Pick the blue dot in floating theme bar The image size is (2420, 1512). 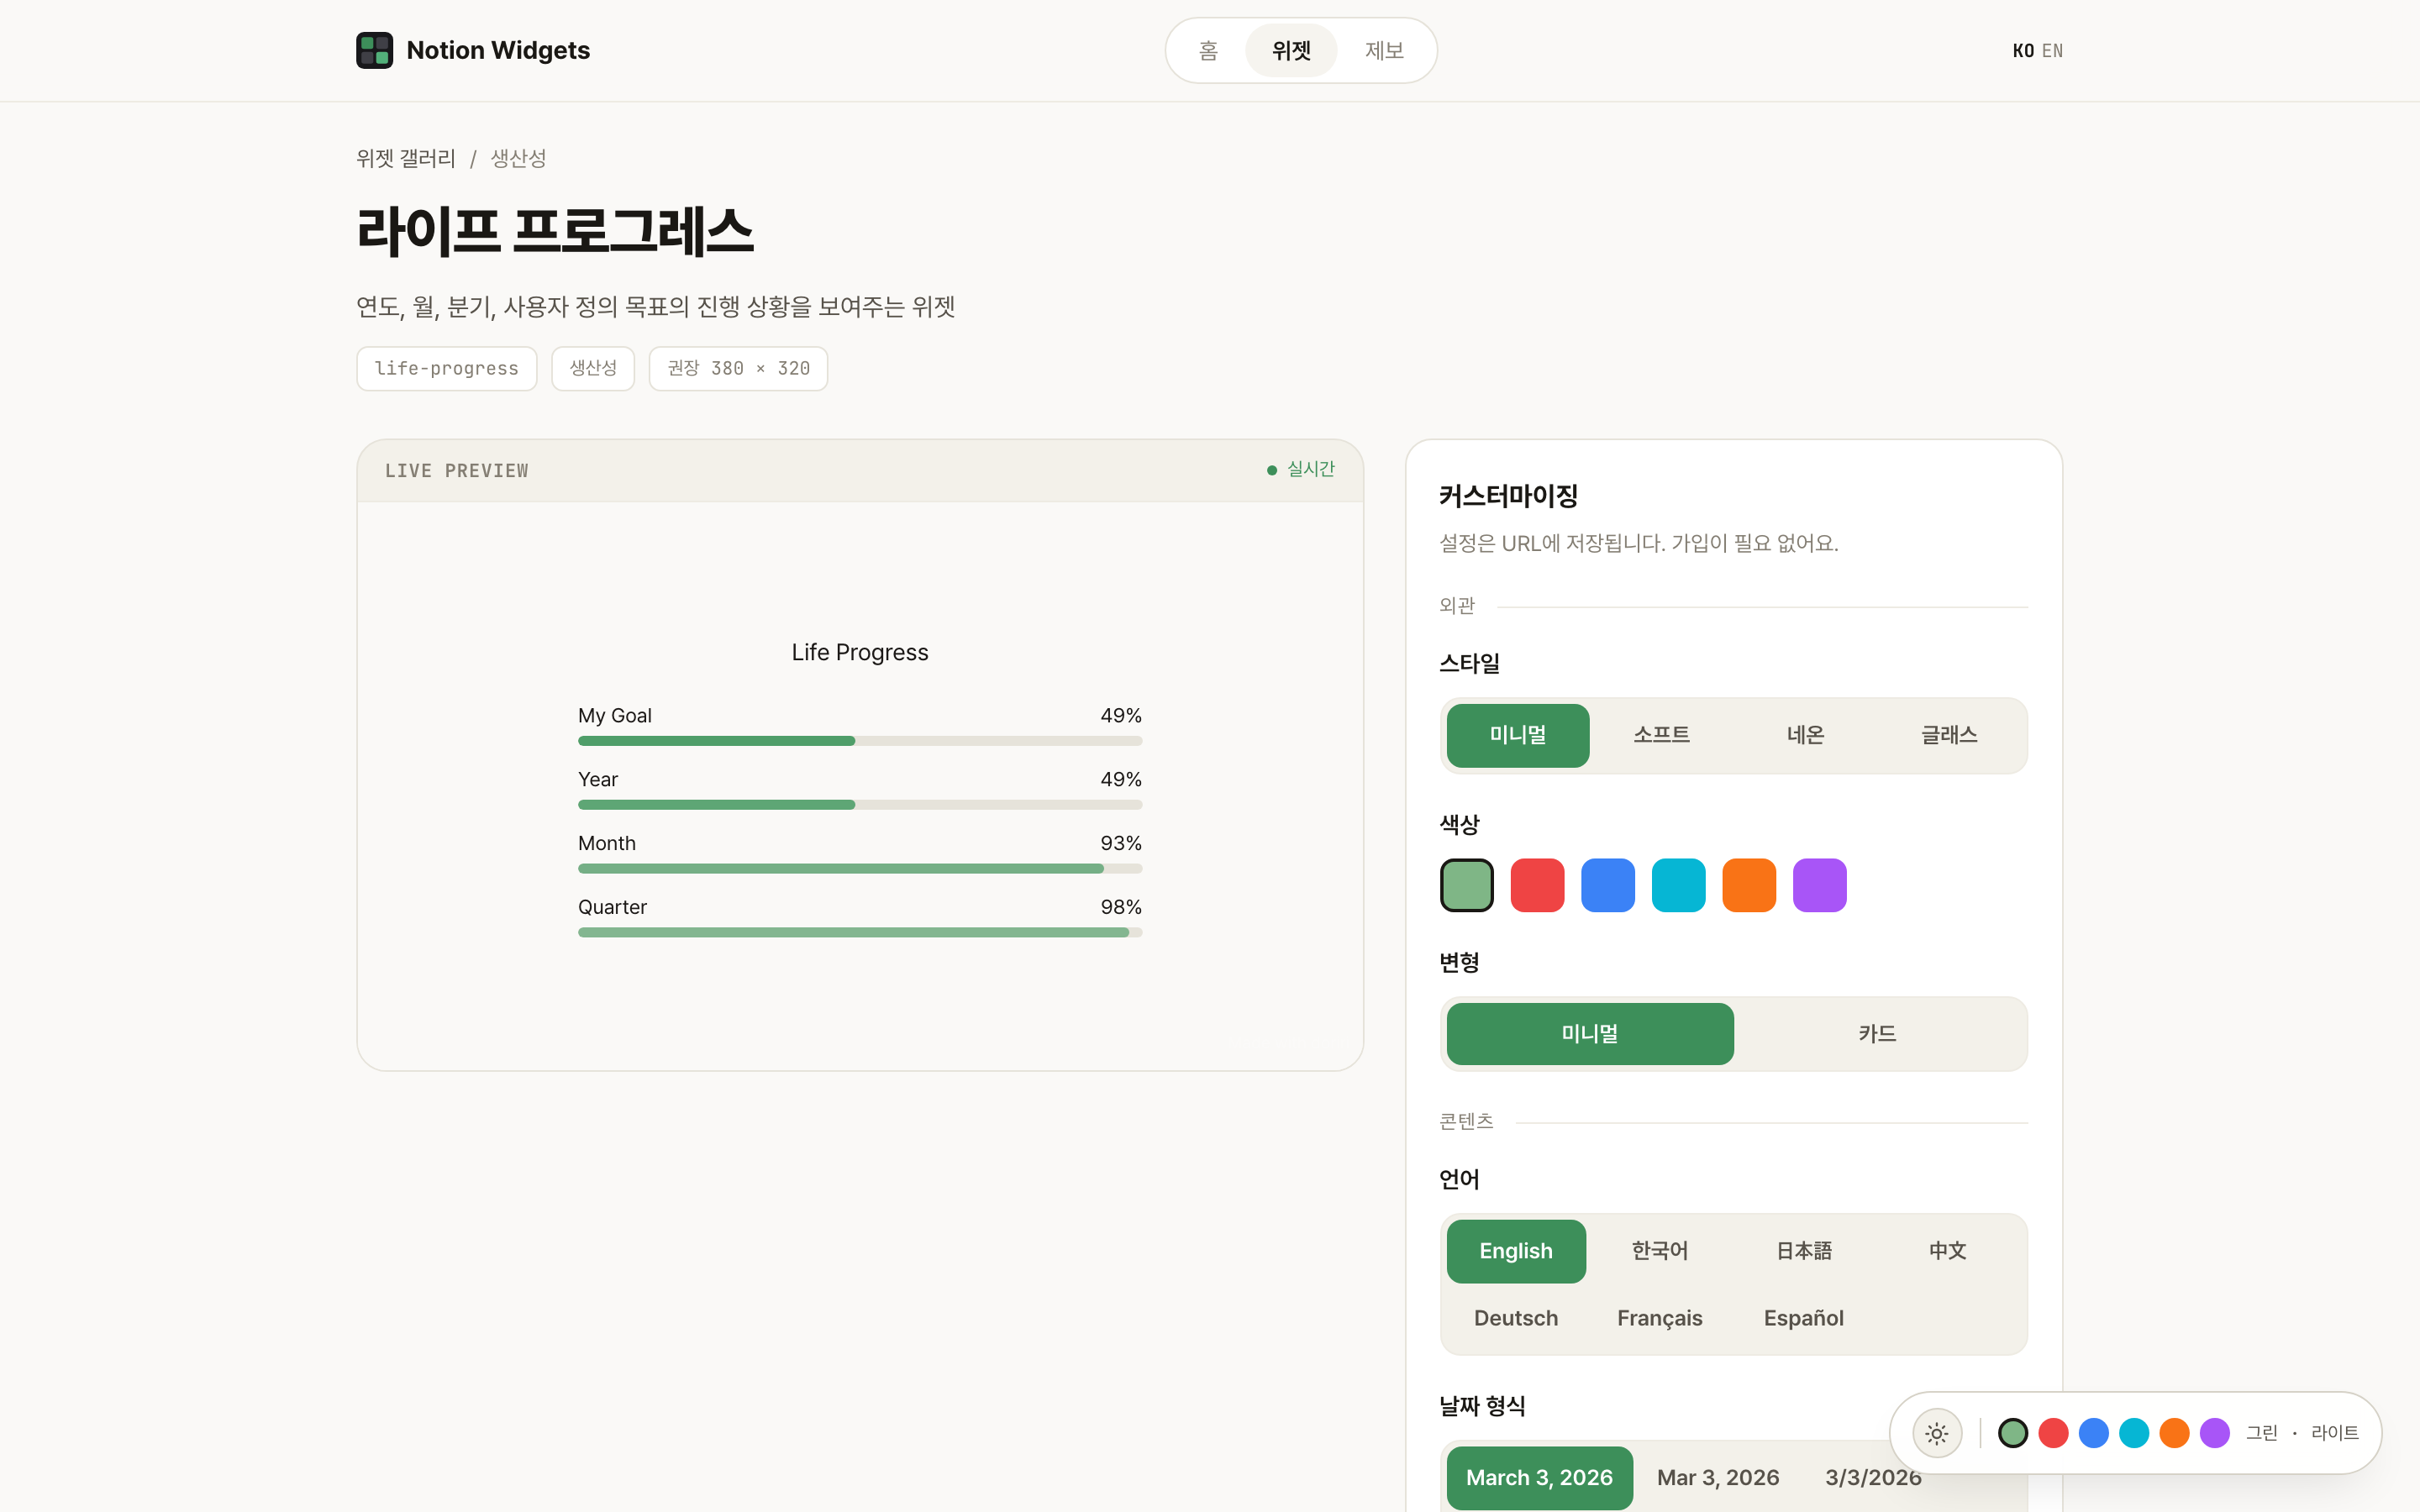point(2093,1433)
